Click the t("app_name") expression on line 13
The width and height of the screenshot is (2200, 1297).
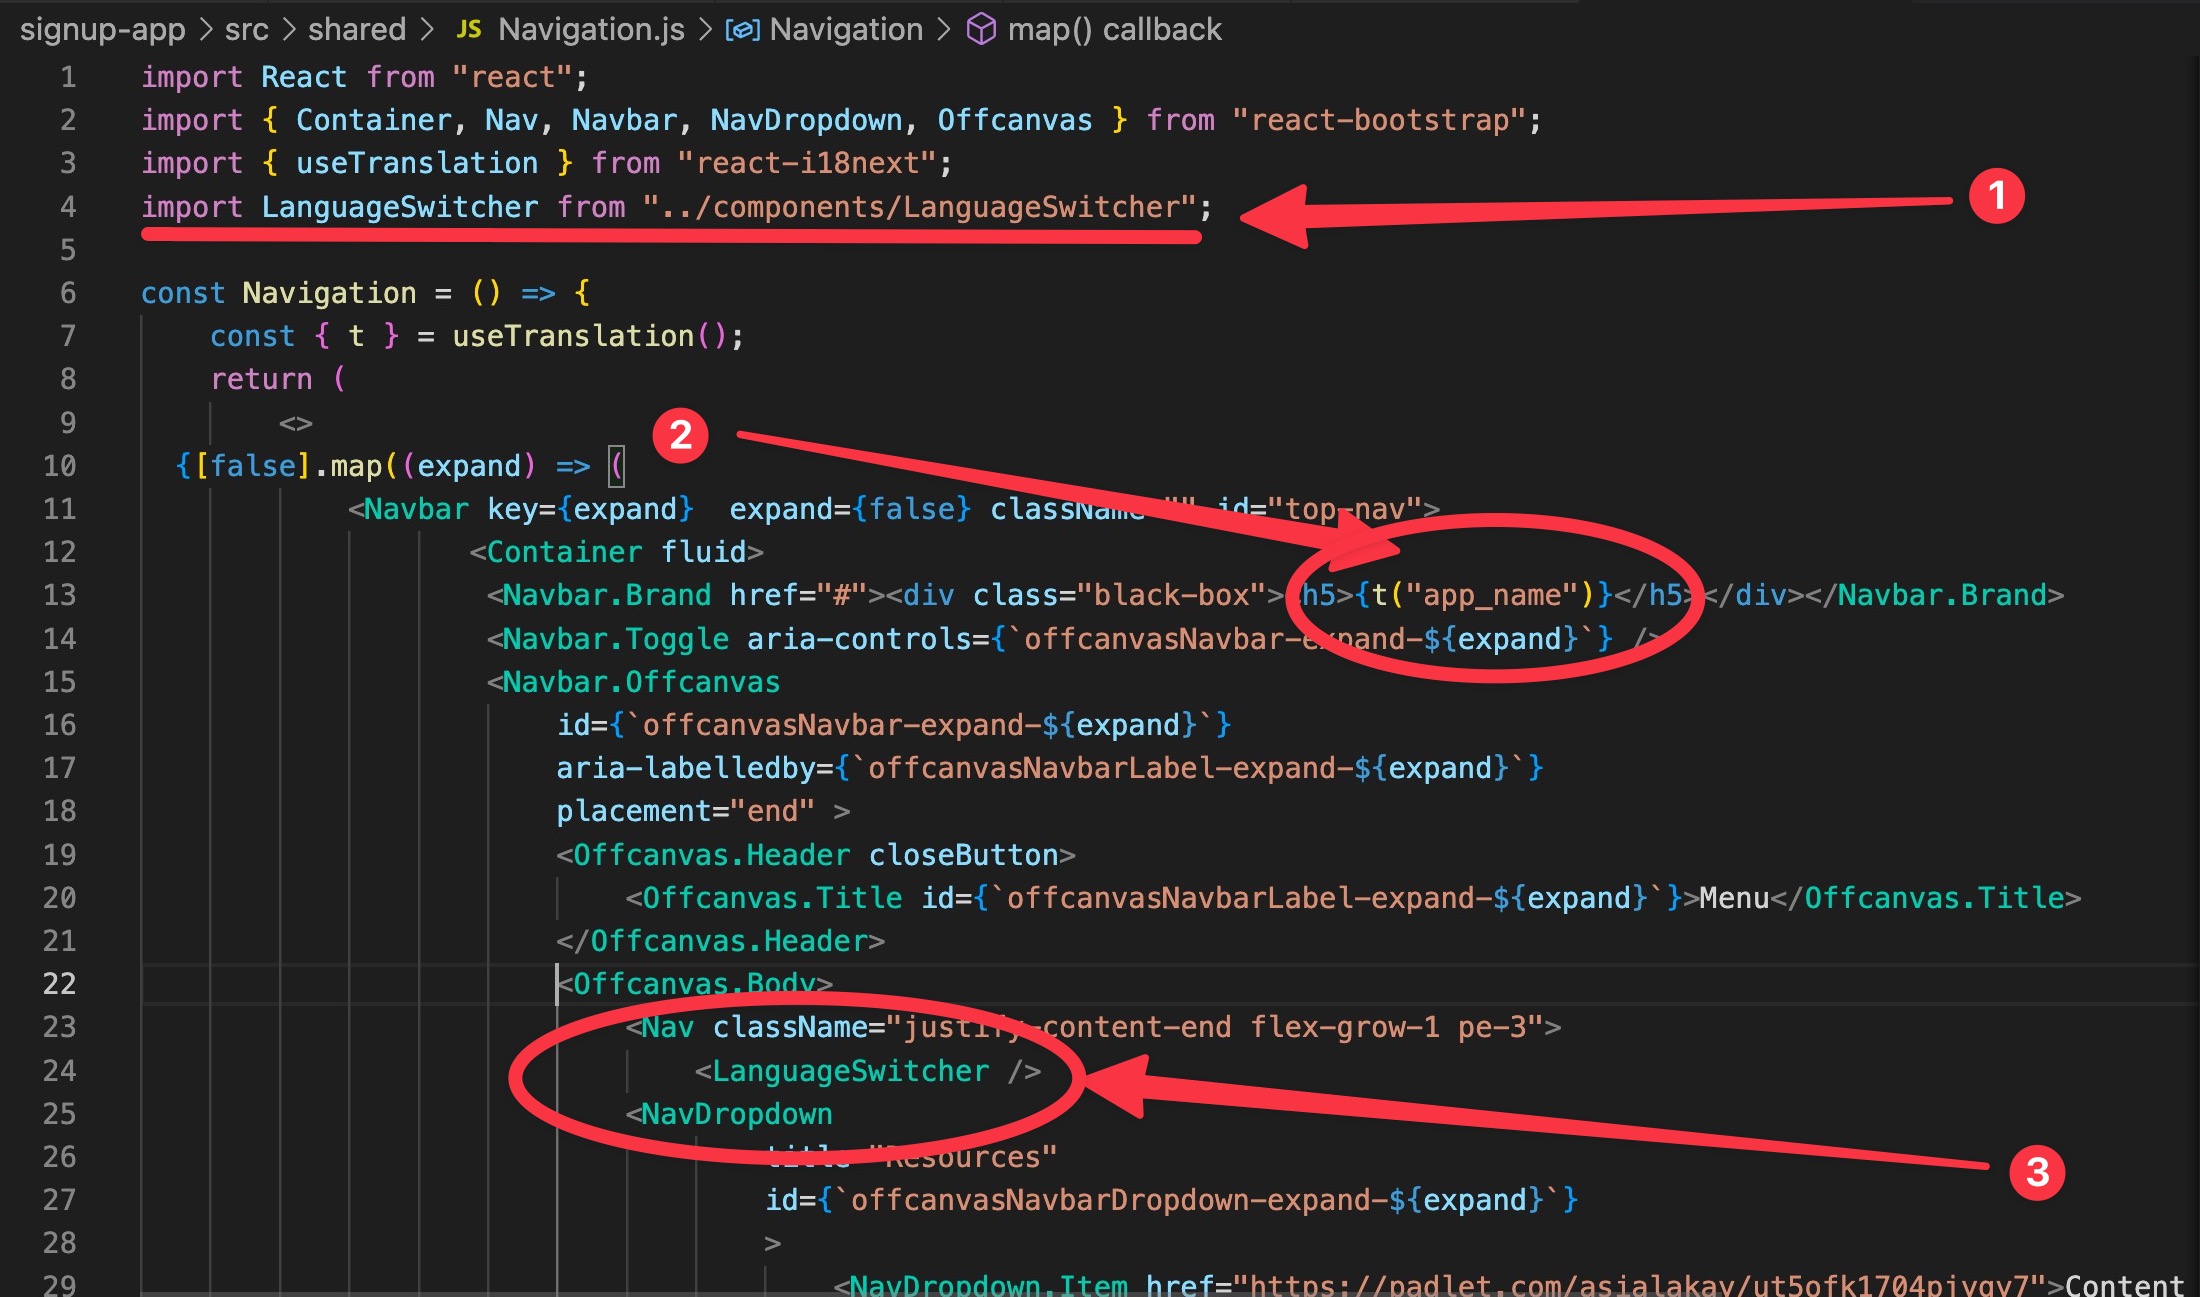click(1484, 595)
